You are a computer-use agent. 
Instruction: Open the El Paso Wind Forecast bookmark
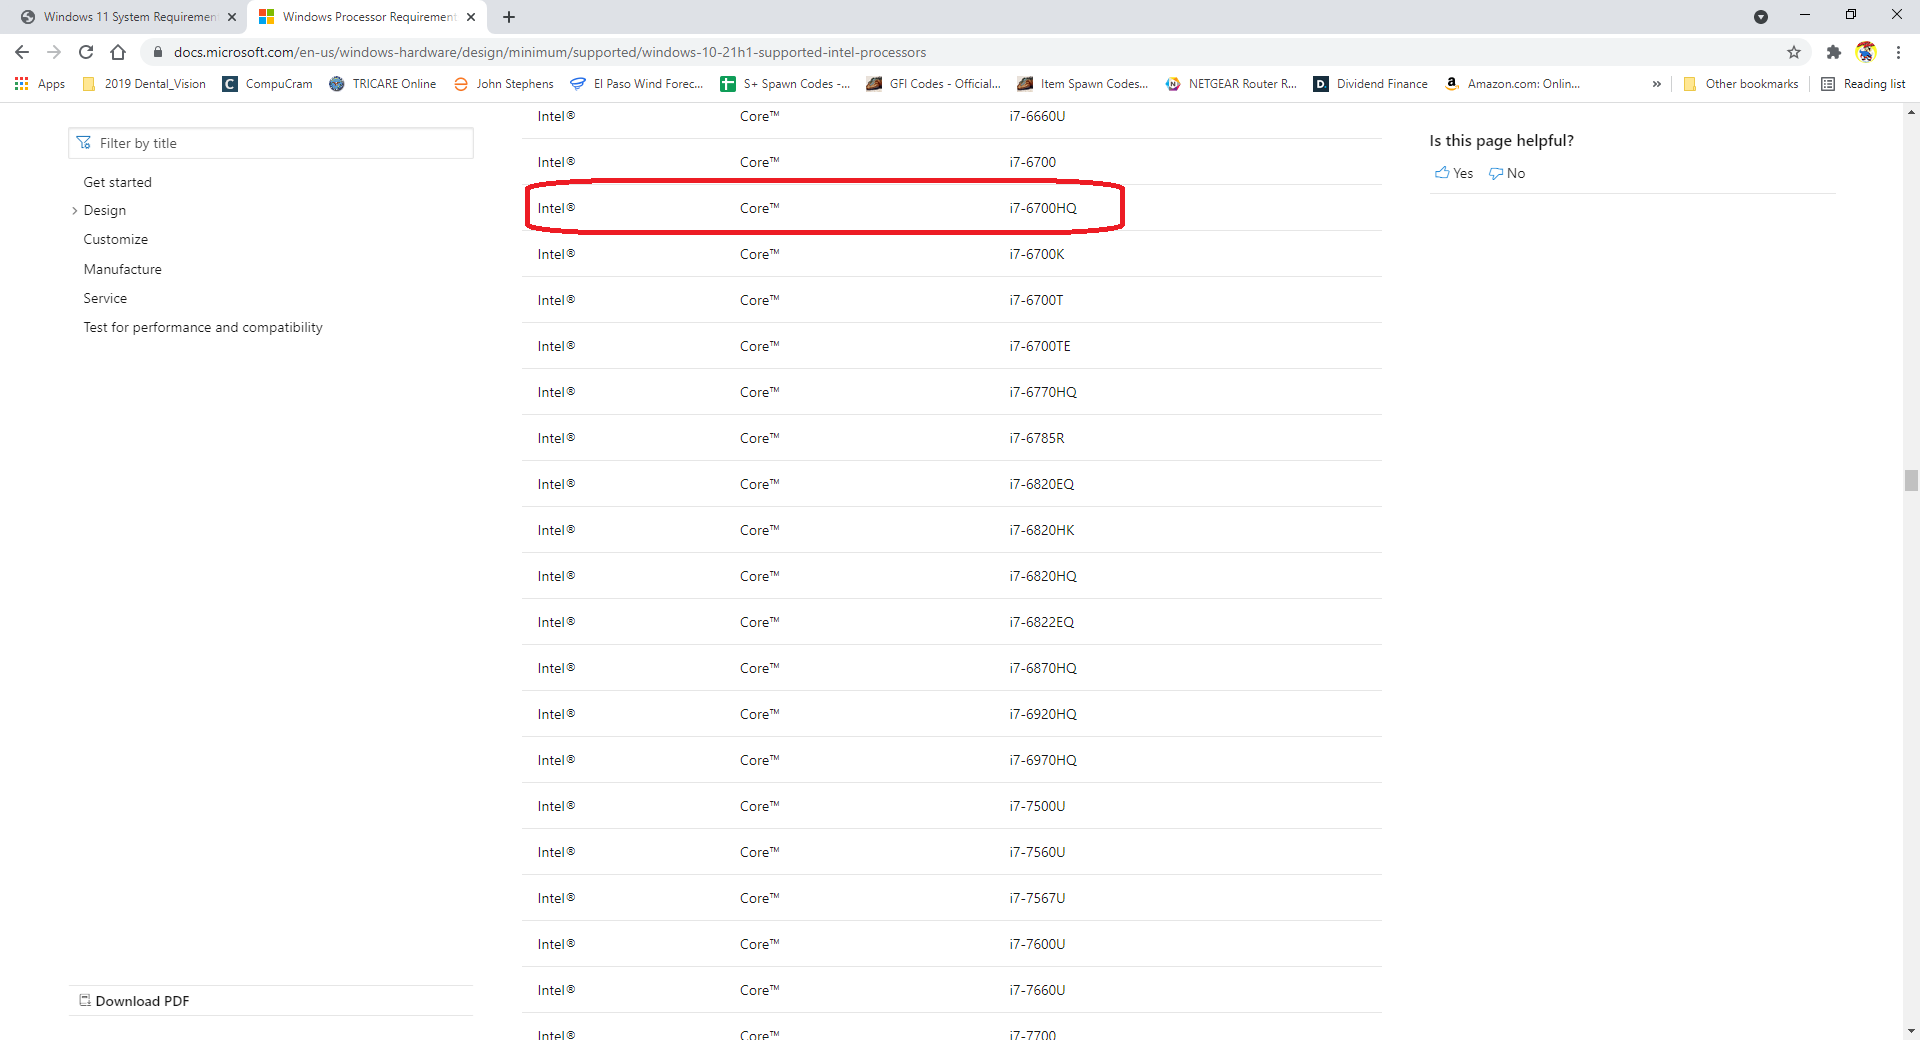tap(636, 84)
